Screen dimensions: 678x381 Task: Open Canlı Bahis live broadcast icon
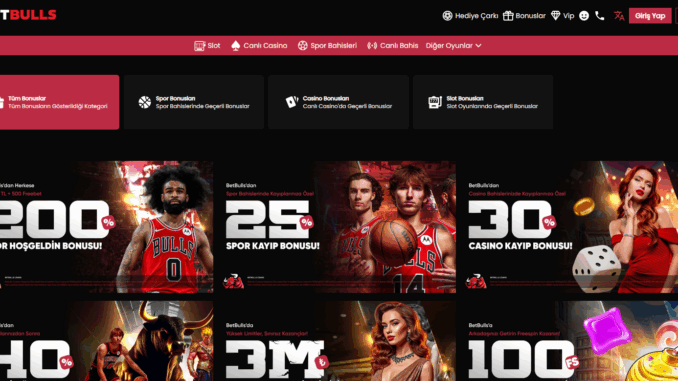point(372,46)
